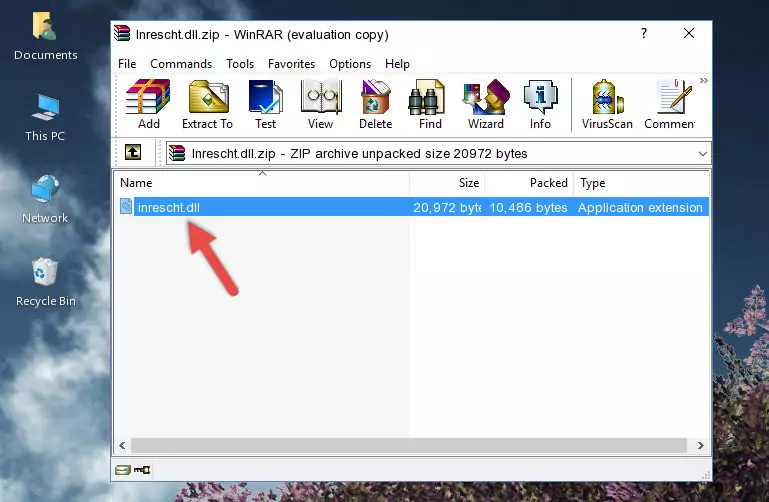Click the drive icon in status bar
This screenshot has height=502, width=769.
coord(123,470)
